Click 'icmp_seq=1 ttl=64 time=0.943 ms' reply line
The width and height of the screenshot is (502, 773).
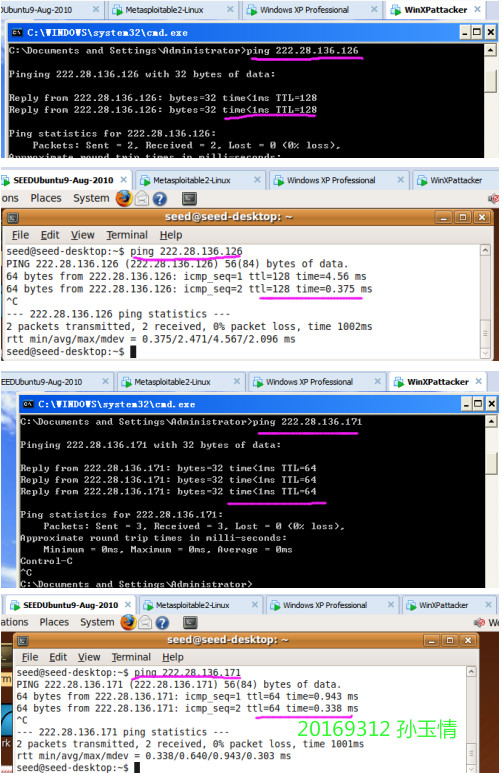[x=187, y=697]
